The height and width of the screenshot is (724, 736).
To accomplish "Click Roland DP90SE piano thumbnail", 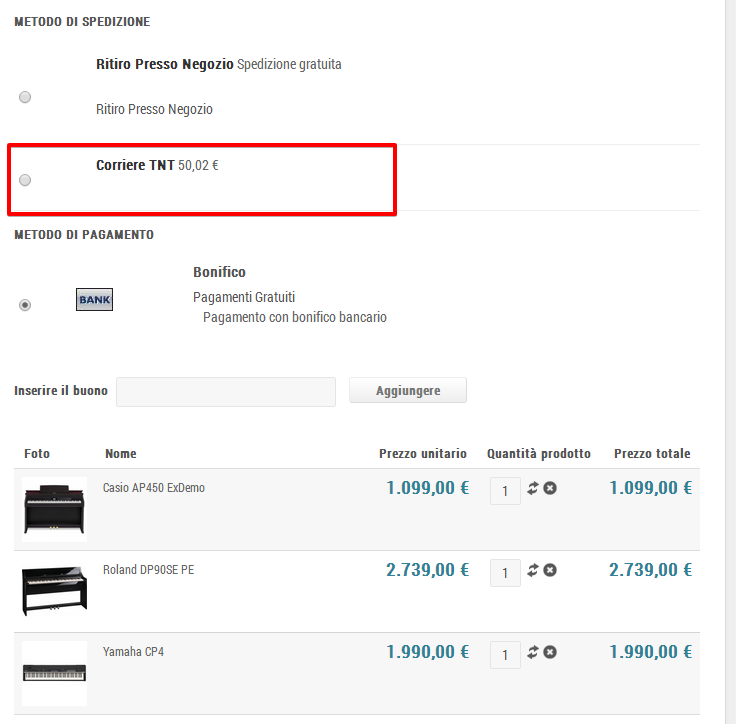I will pyautogui.click(x=54, y=590).
